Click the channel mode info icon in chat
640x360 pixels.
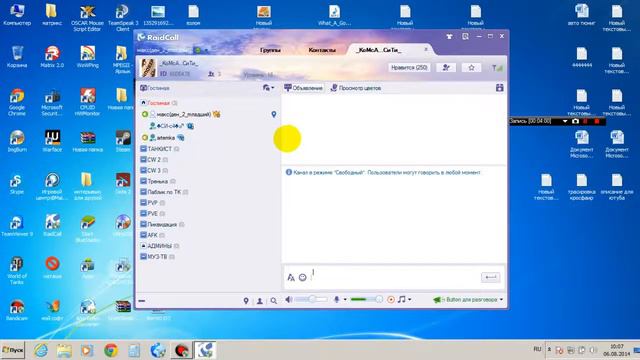[x=289, y=172]
